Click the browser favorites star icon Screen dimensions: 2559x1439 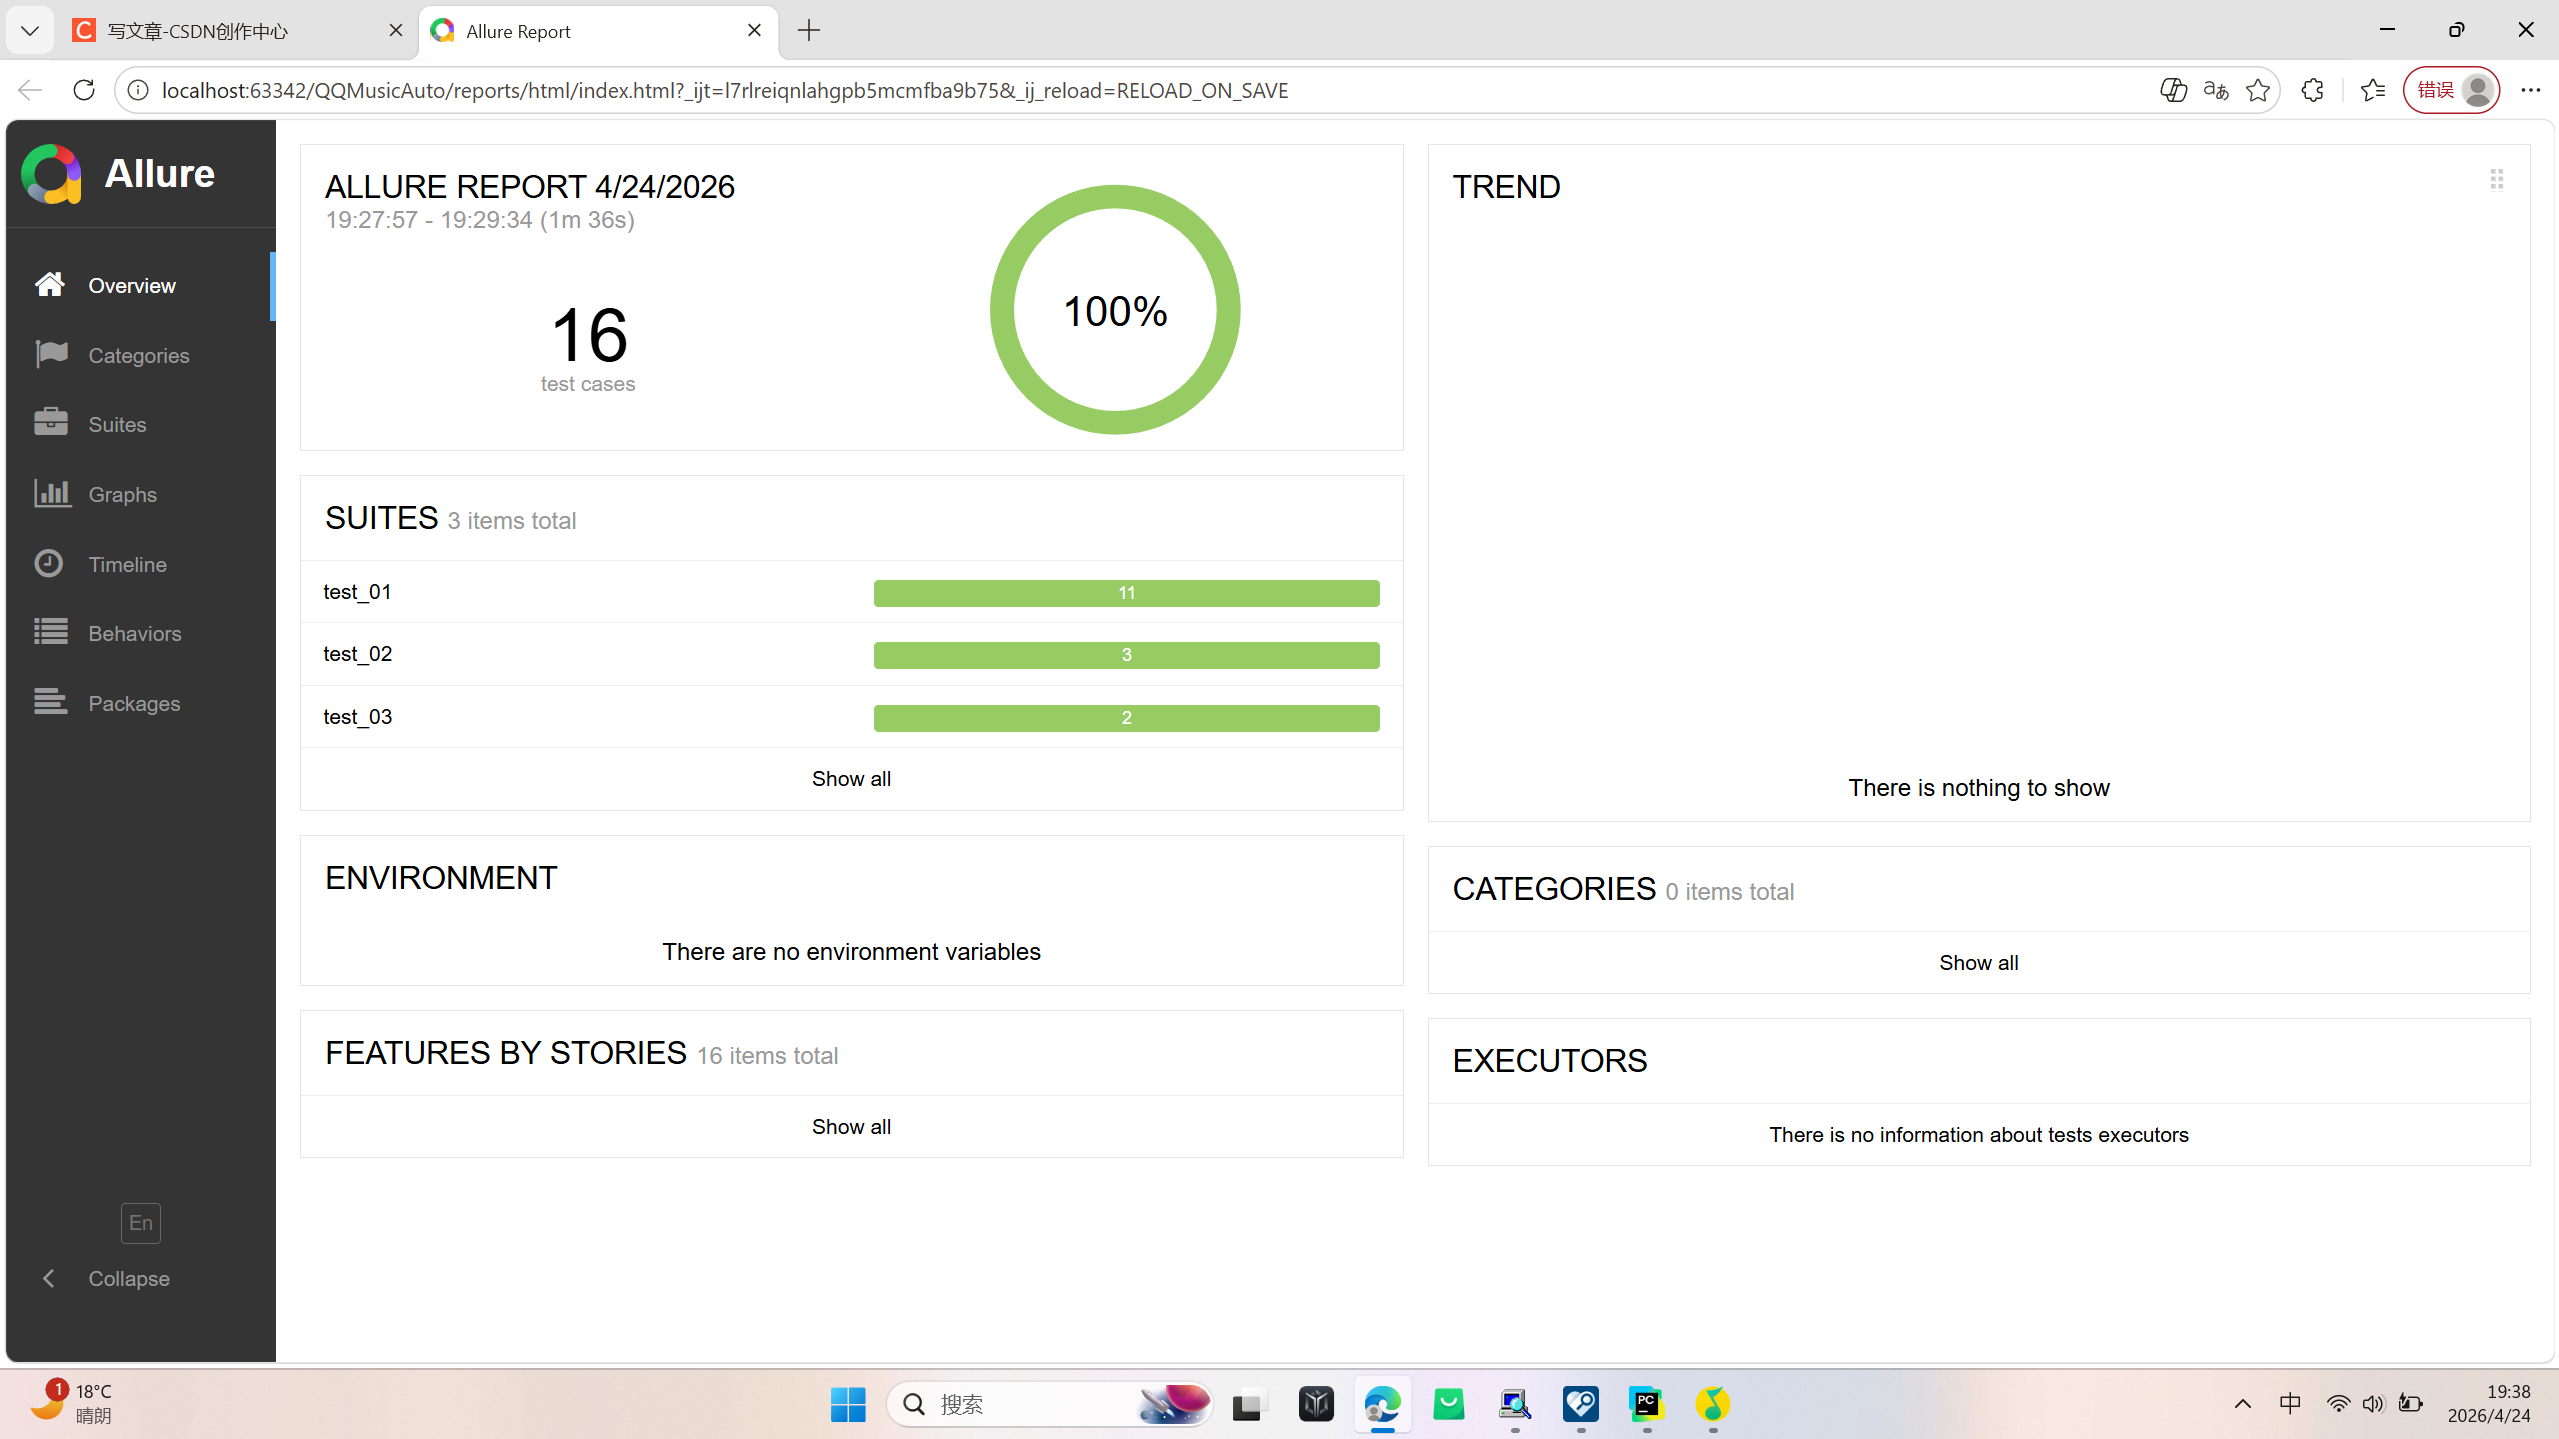pos(2257,90)
